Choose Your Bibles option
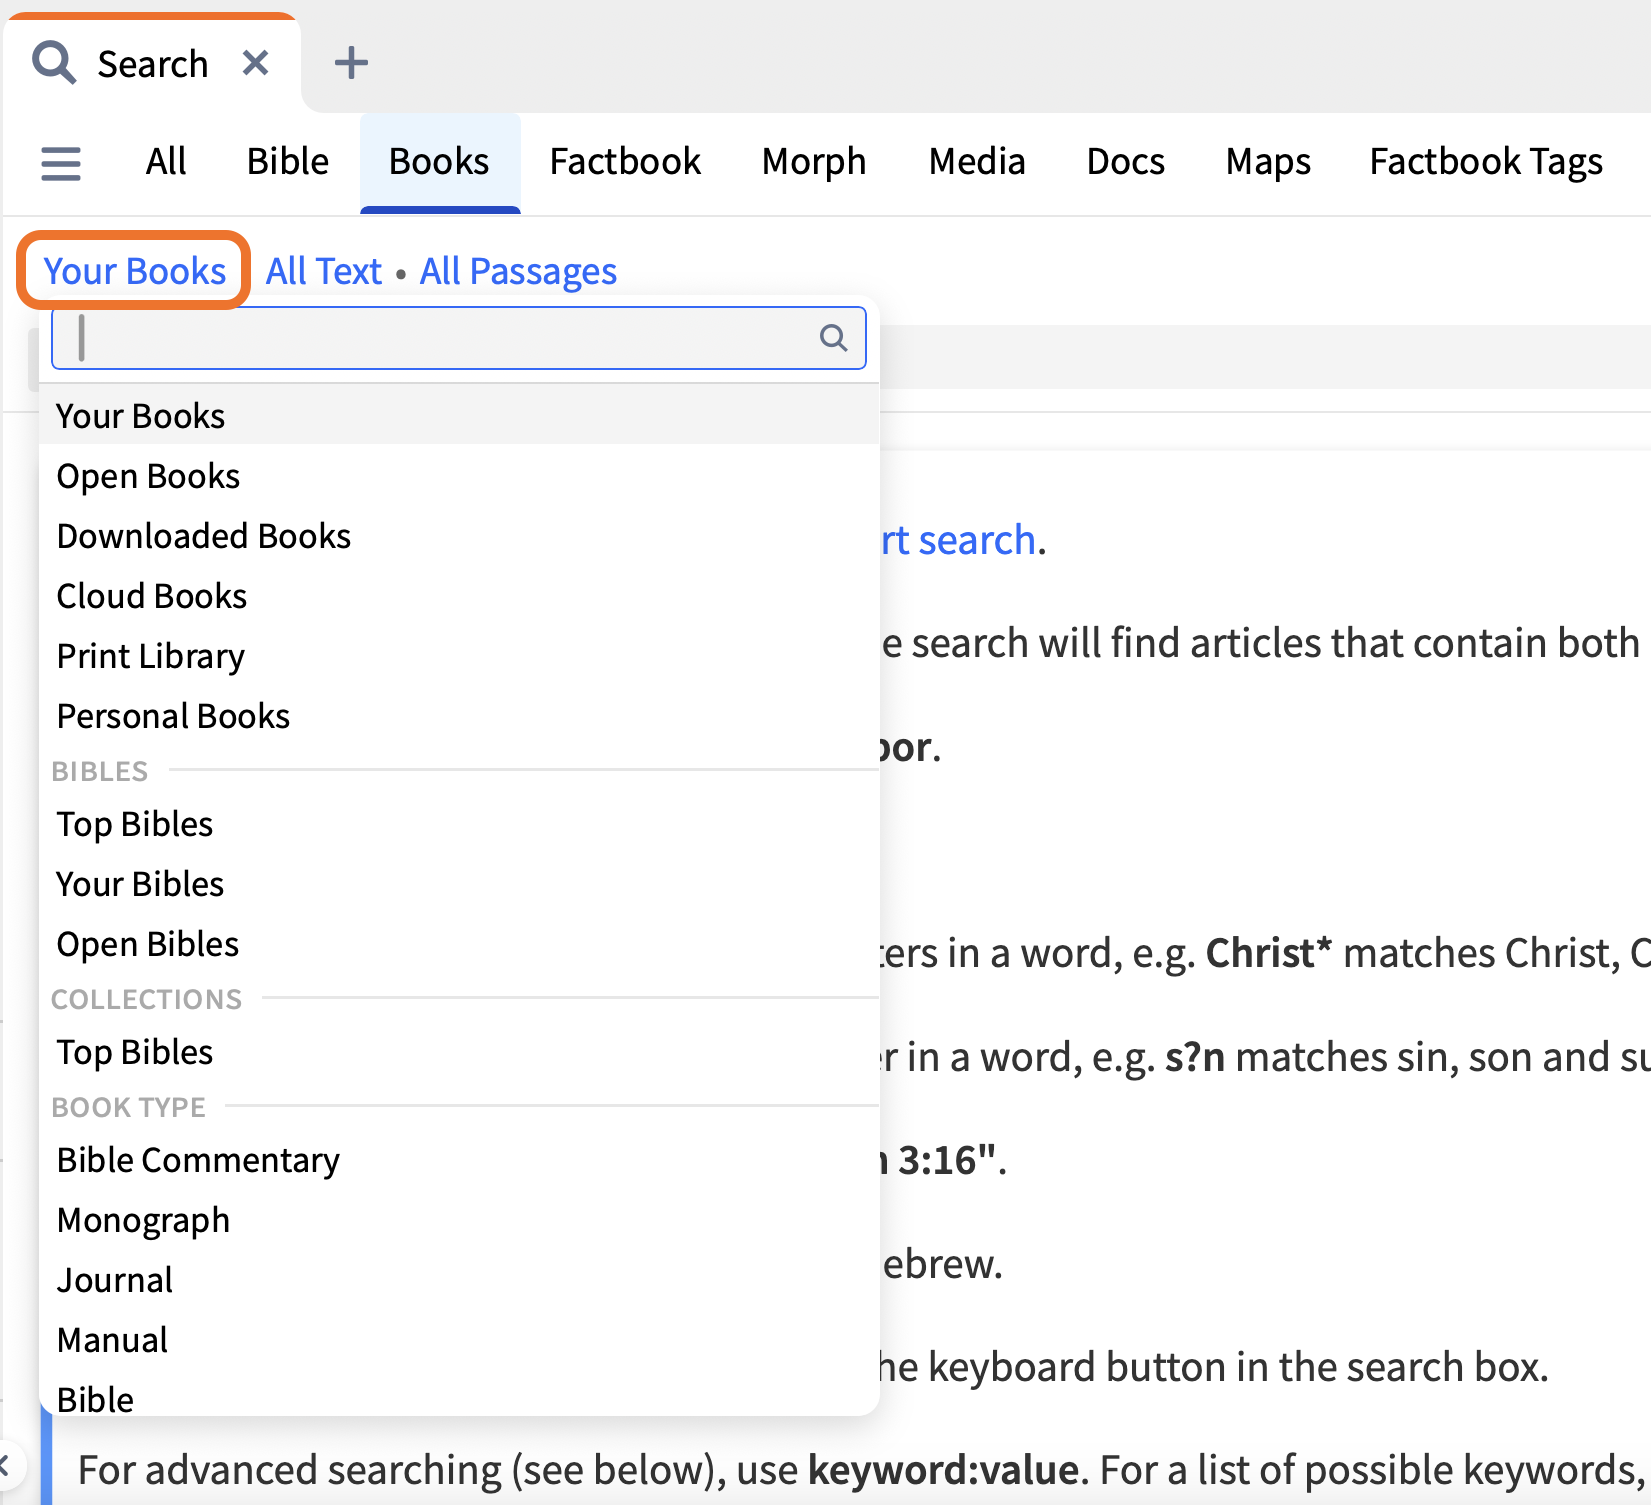Image resolution: width=1651 pixels, height=1505 pixels. 459,884
